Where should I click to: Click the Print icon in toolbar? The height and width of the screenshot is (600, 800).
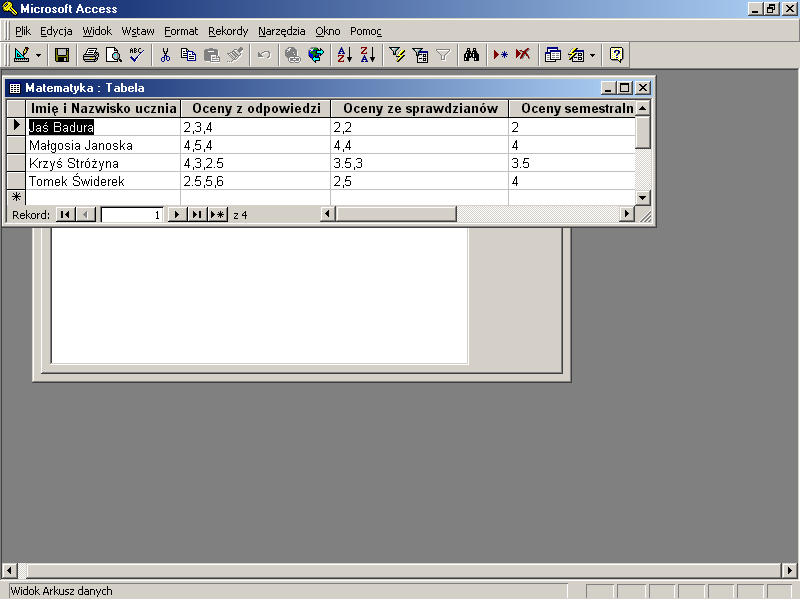[x=91, y=55]
